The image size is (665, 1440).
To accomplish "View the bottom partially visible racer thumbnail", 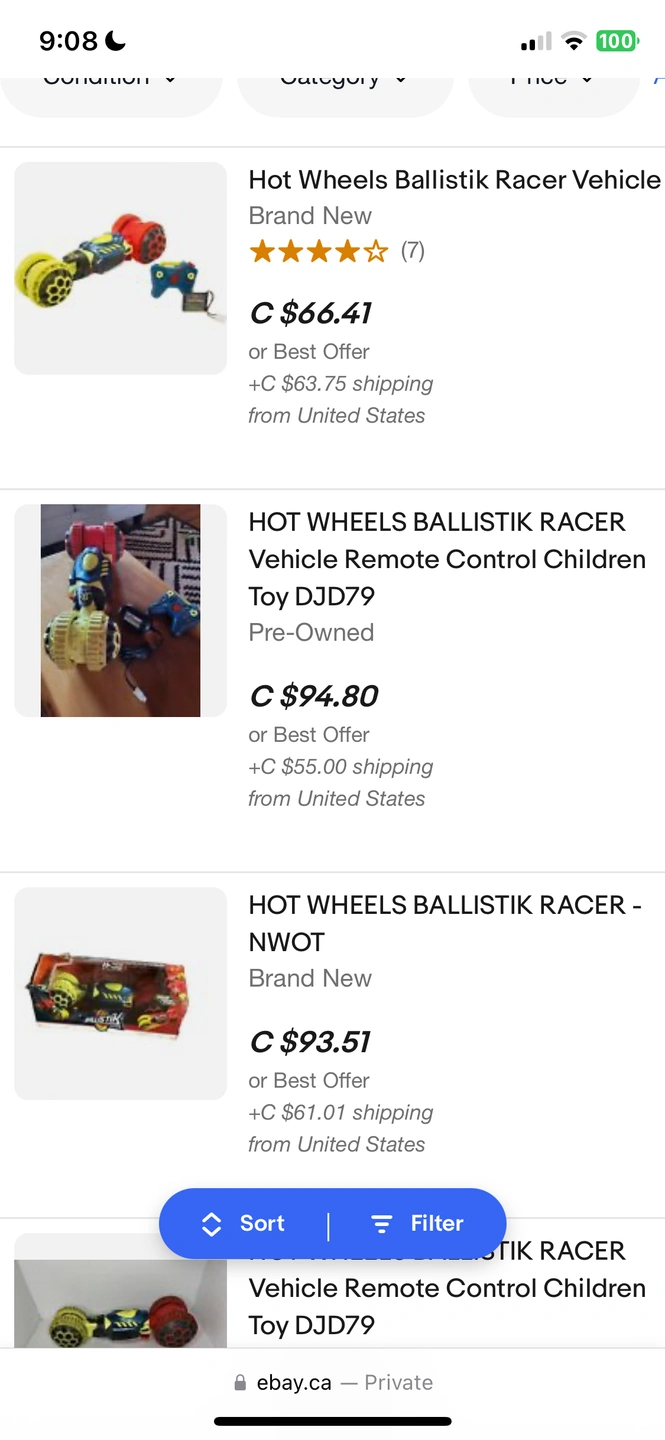I will click(x=121, y=1300).
